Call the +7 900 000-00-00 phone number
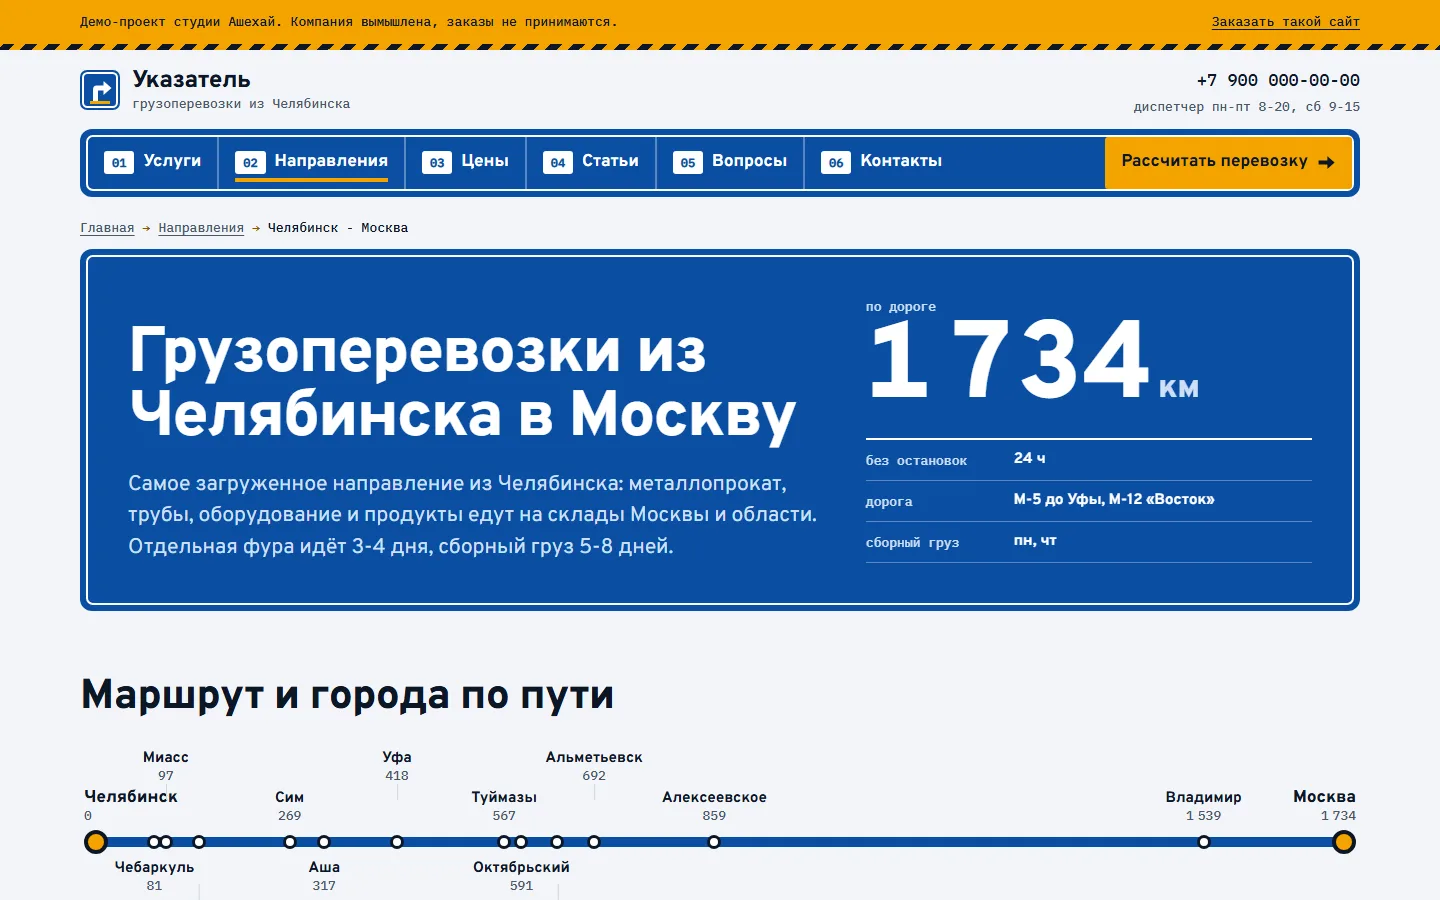1440x900 pixels. [x=1278, y=80]
